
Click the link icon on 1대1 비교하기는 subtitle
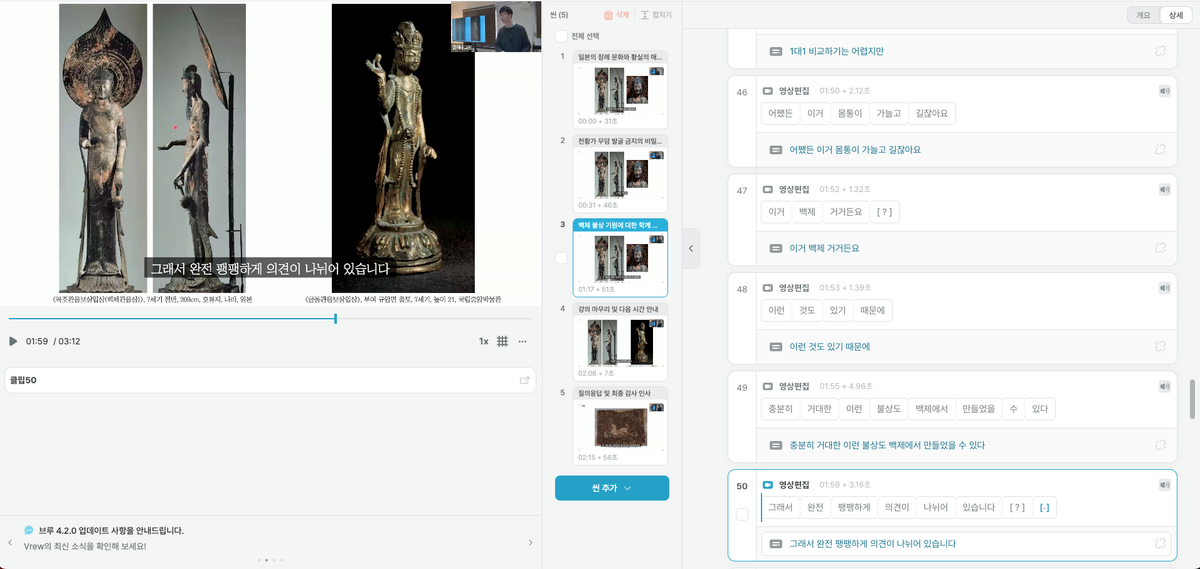[x=1160, y=51]
